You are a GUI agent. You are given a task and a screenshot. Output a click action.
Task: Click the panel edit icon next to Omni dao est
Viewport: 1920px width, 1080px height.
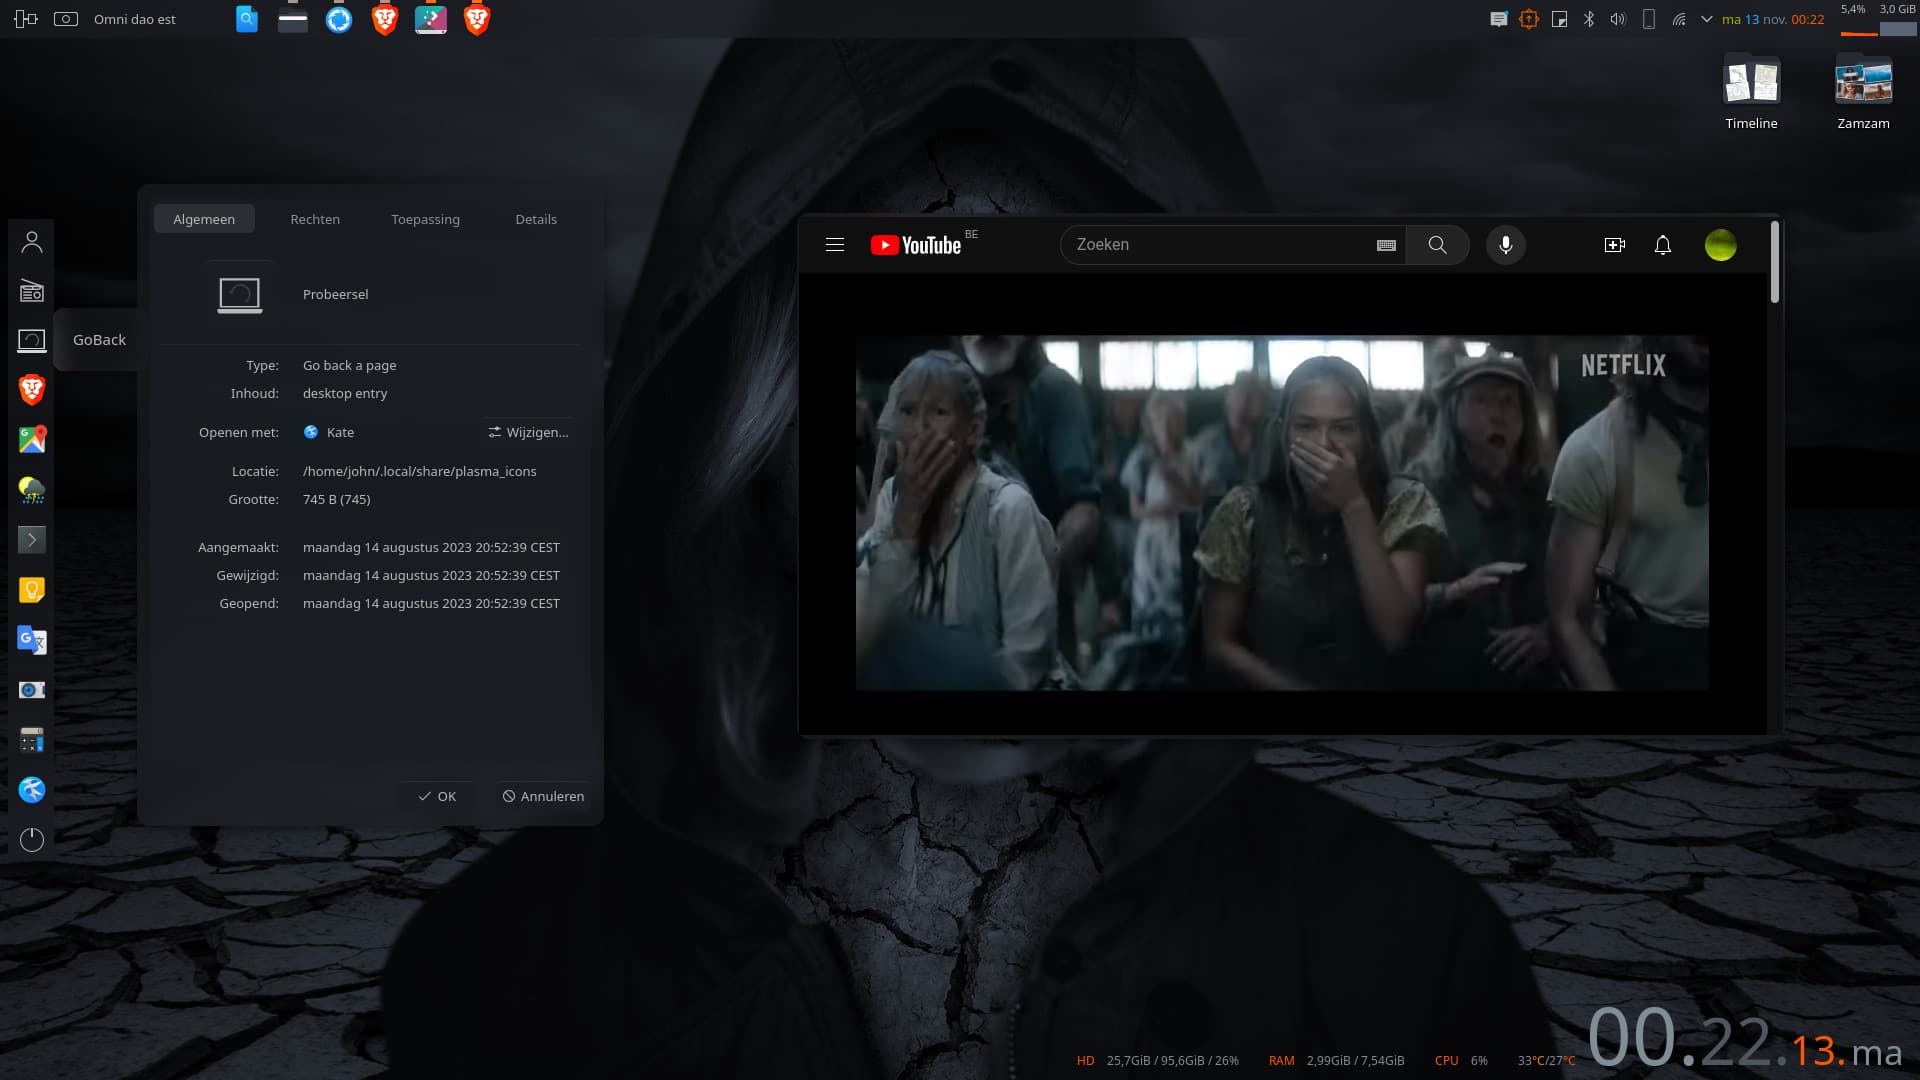pyautogui.click(x=26, y=19)
